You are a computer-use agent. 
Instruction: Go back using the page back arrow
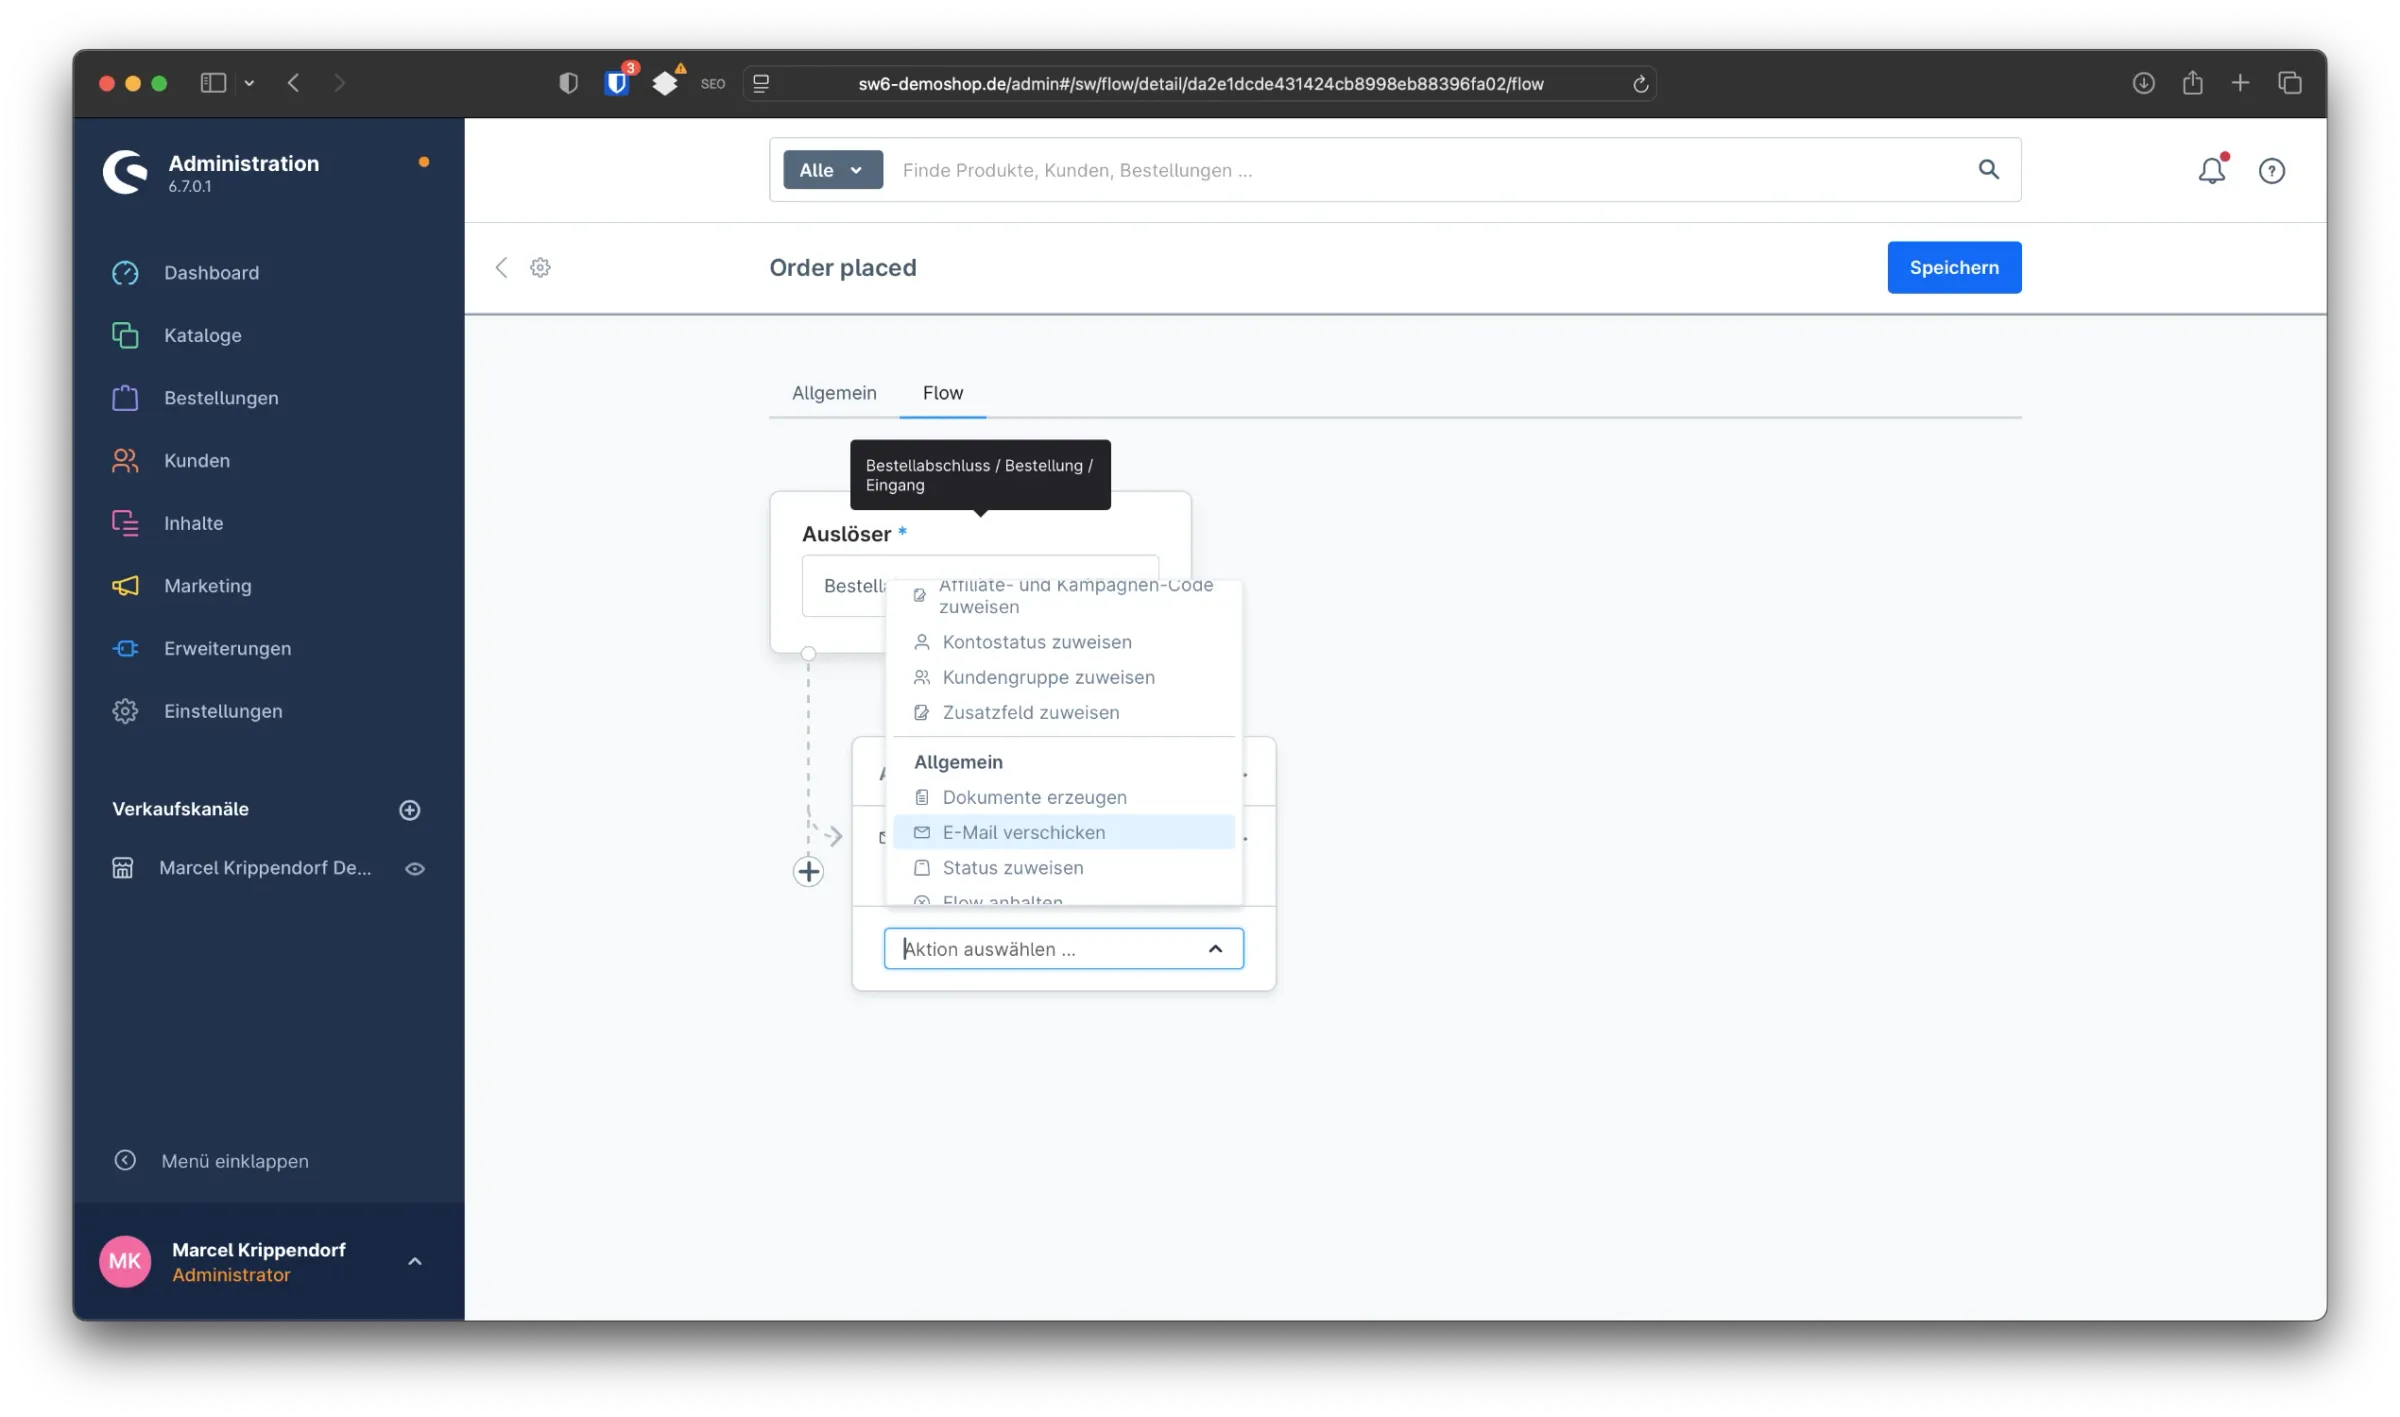coord(502,267)
